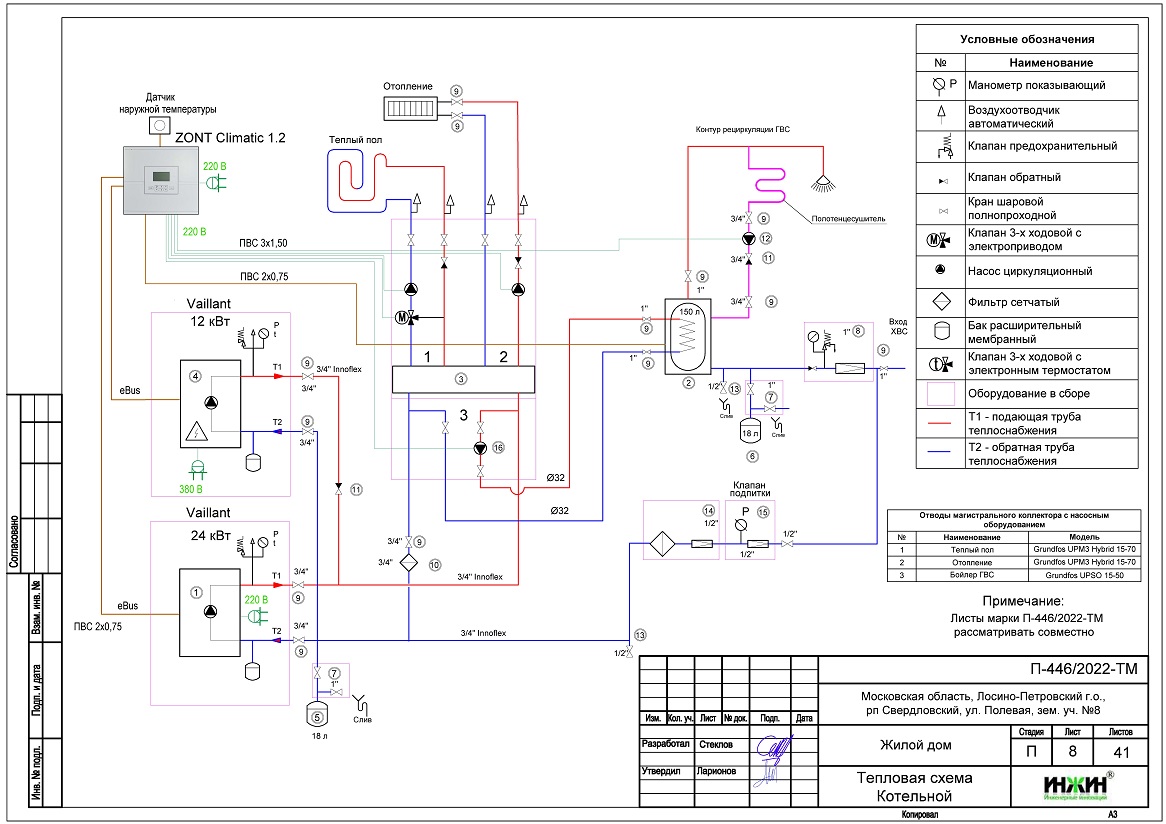Screen dimensions: 1166x824
Task: Select the red T1 line sample in legend
Action: [939, 423]
